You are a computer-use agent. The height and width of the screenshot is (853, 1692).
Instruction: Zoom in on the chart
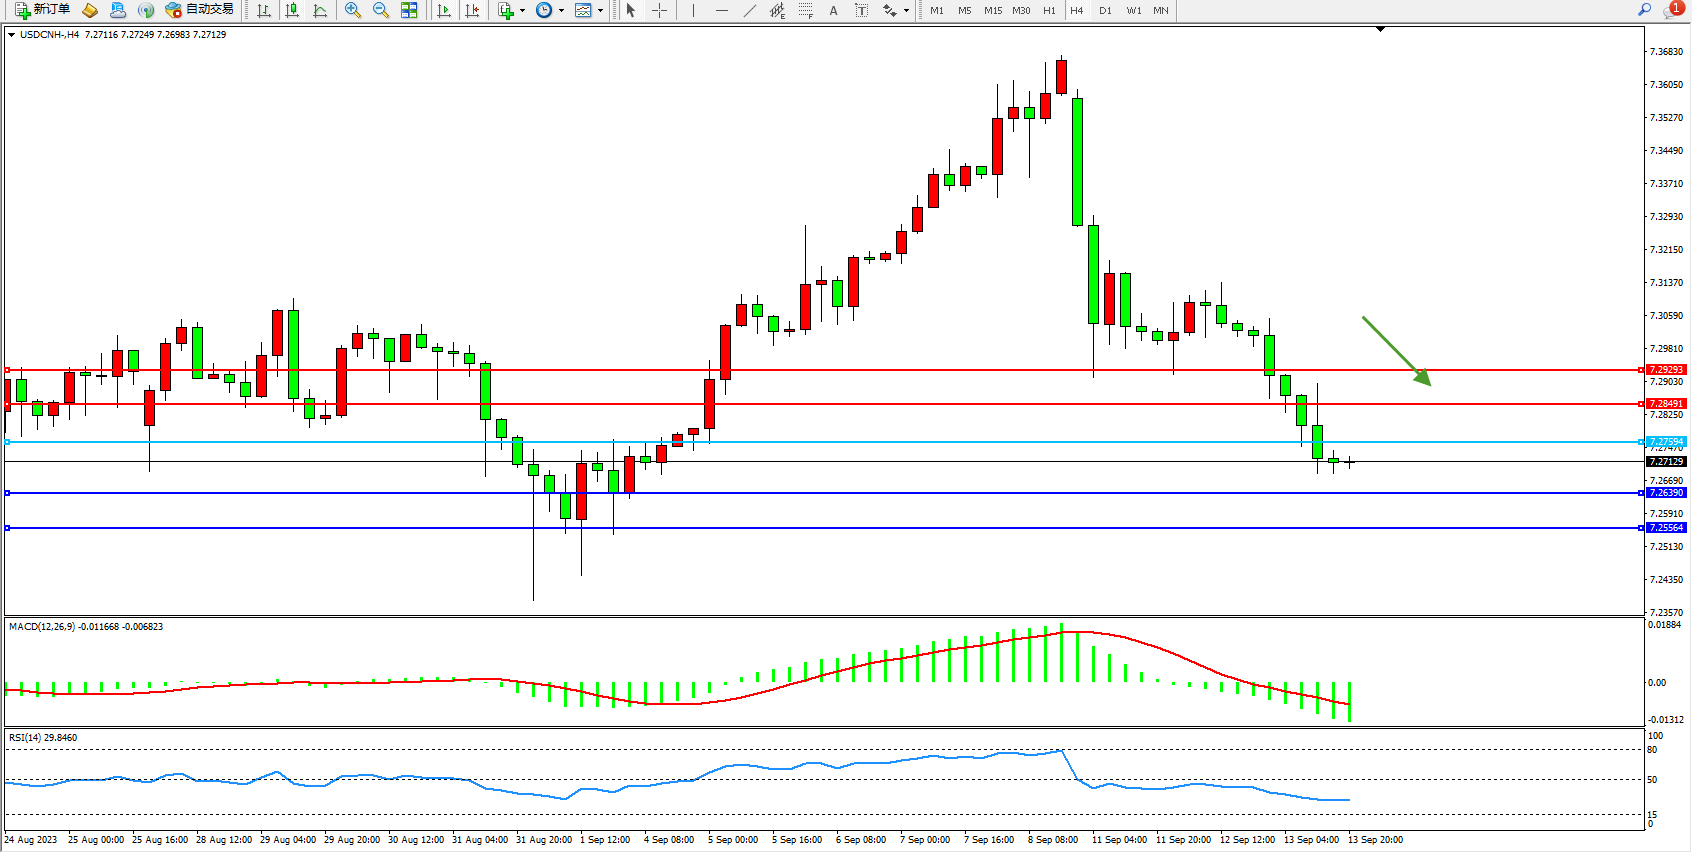(x=352, y=10)
